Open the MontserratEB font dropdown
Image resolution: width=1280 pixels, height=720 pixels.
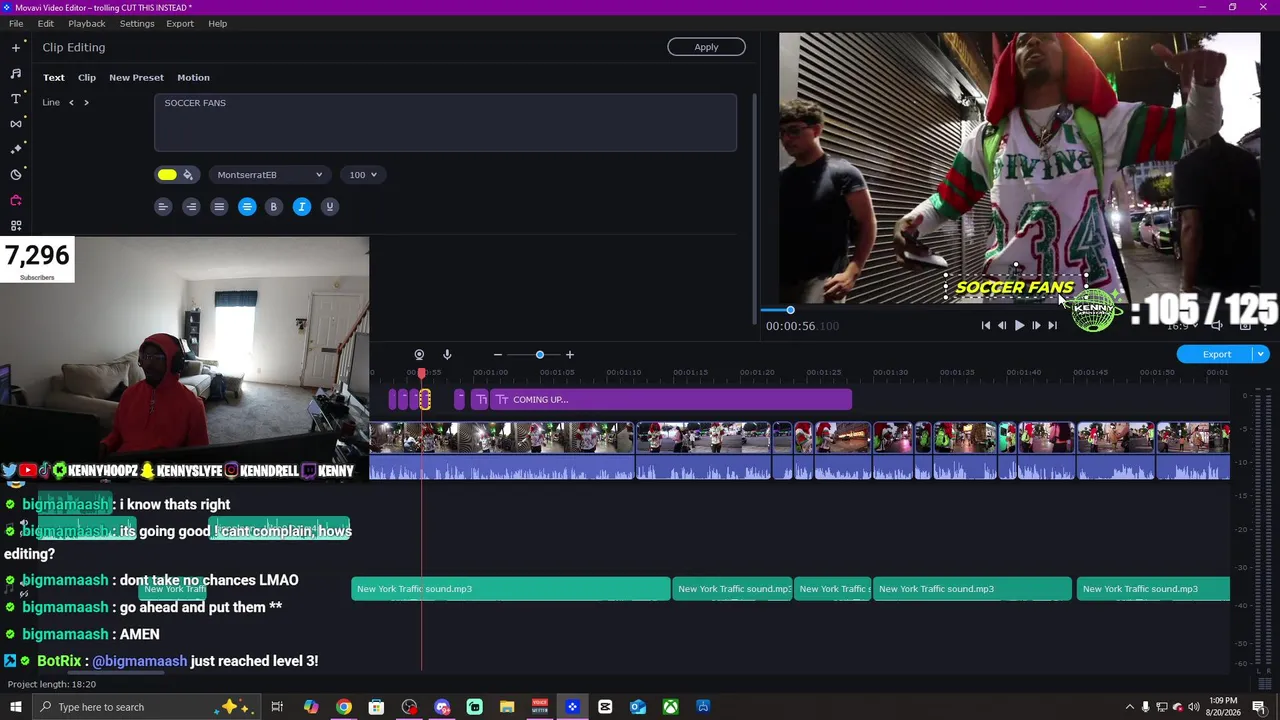(x=269, y=175)
